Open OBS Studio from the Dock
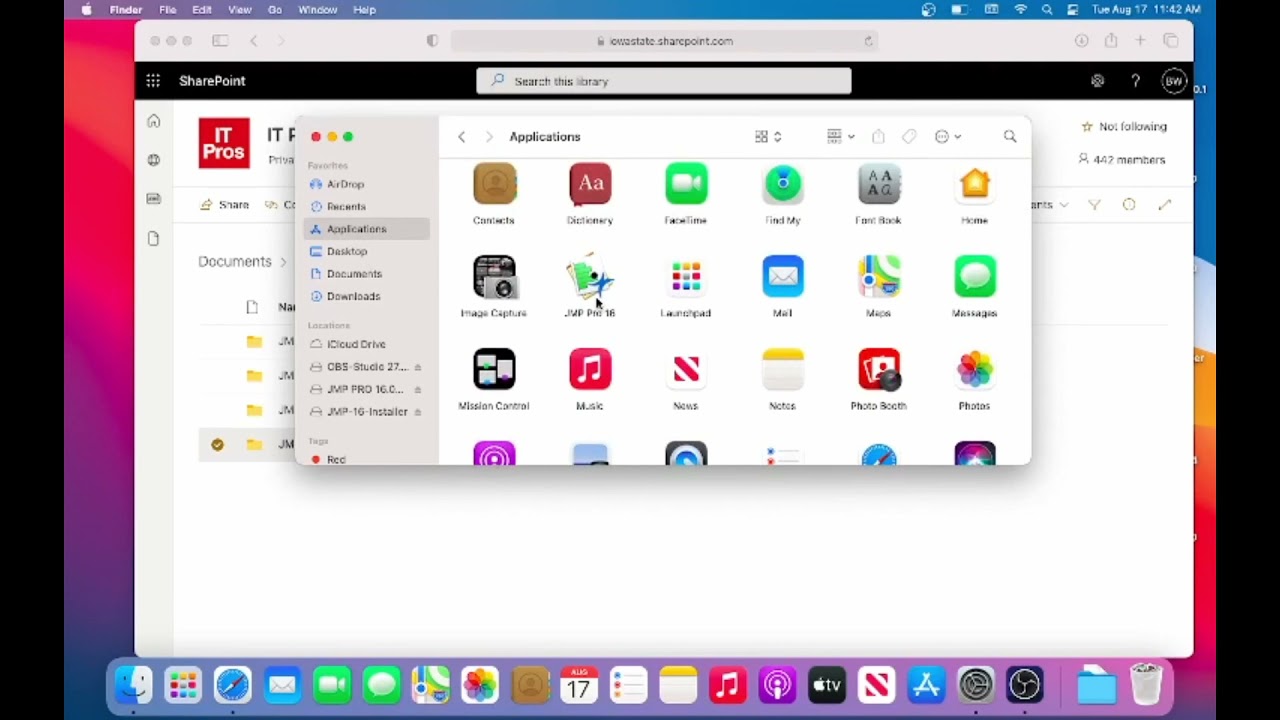Viewport: 1280px width, 720px height. [1025, 685]
